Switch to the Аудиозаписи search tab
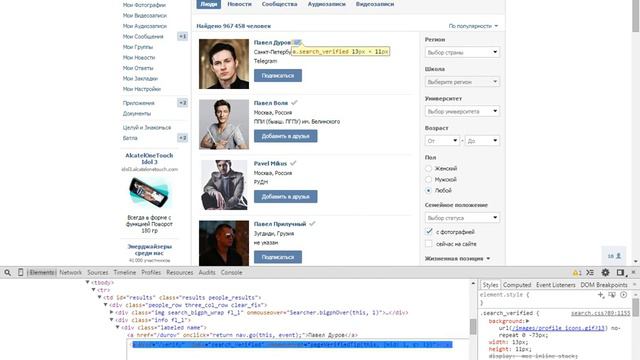The image size is (640, 360). (327, 4)
